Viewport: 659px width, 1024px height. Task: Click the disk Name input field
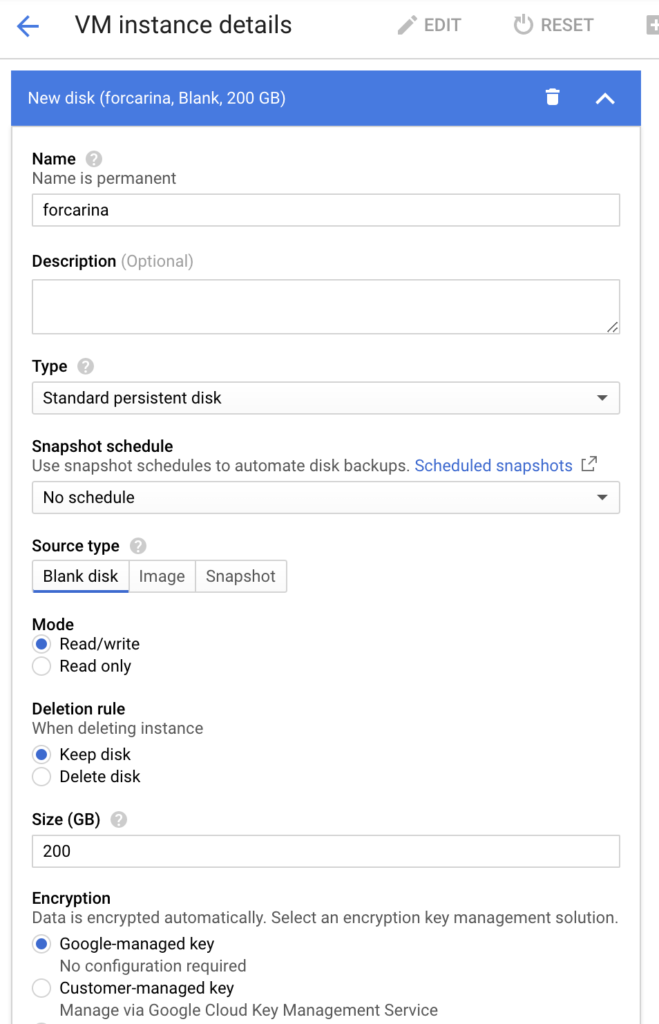click(325, 210)
